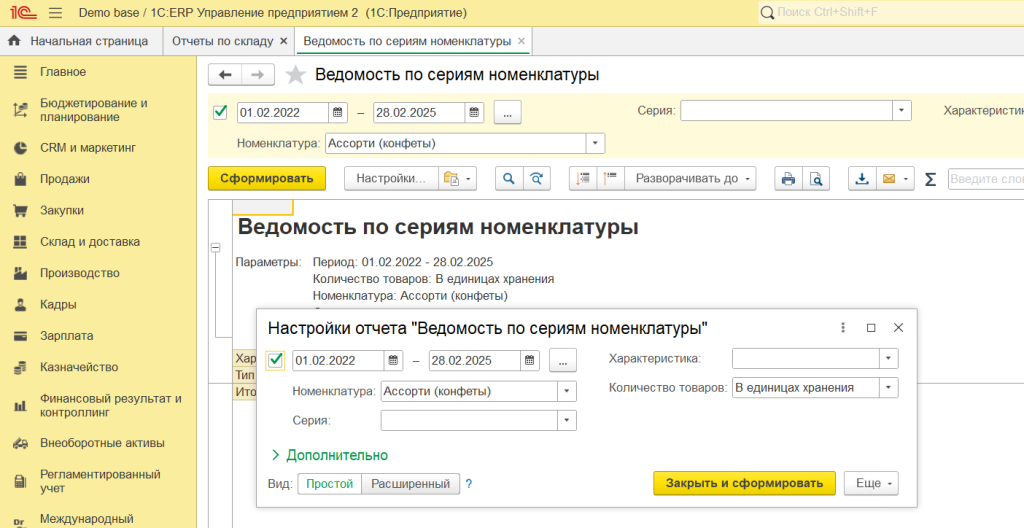Open calendar for start date in settings dialog
Screen dimensions: 1024x528
[392, 360]
